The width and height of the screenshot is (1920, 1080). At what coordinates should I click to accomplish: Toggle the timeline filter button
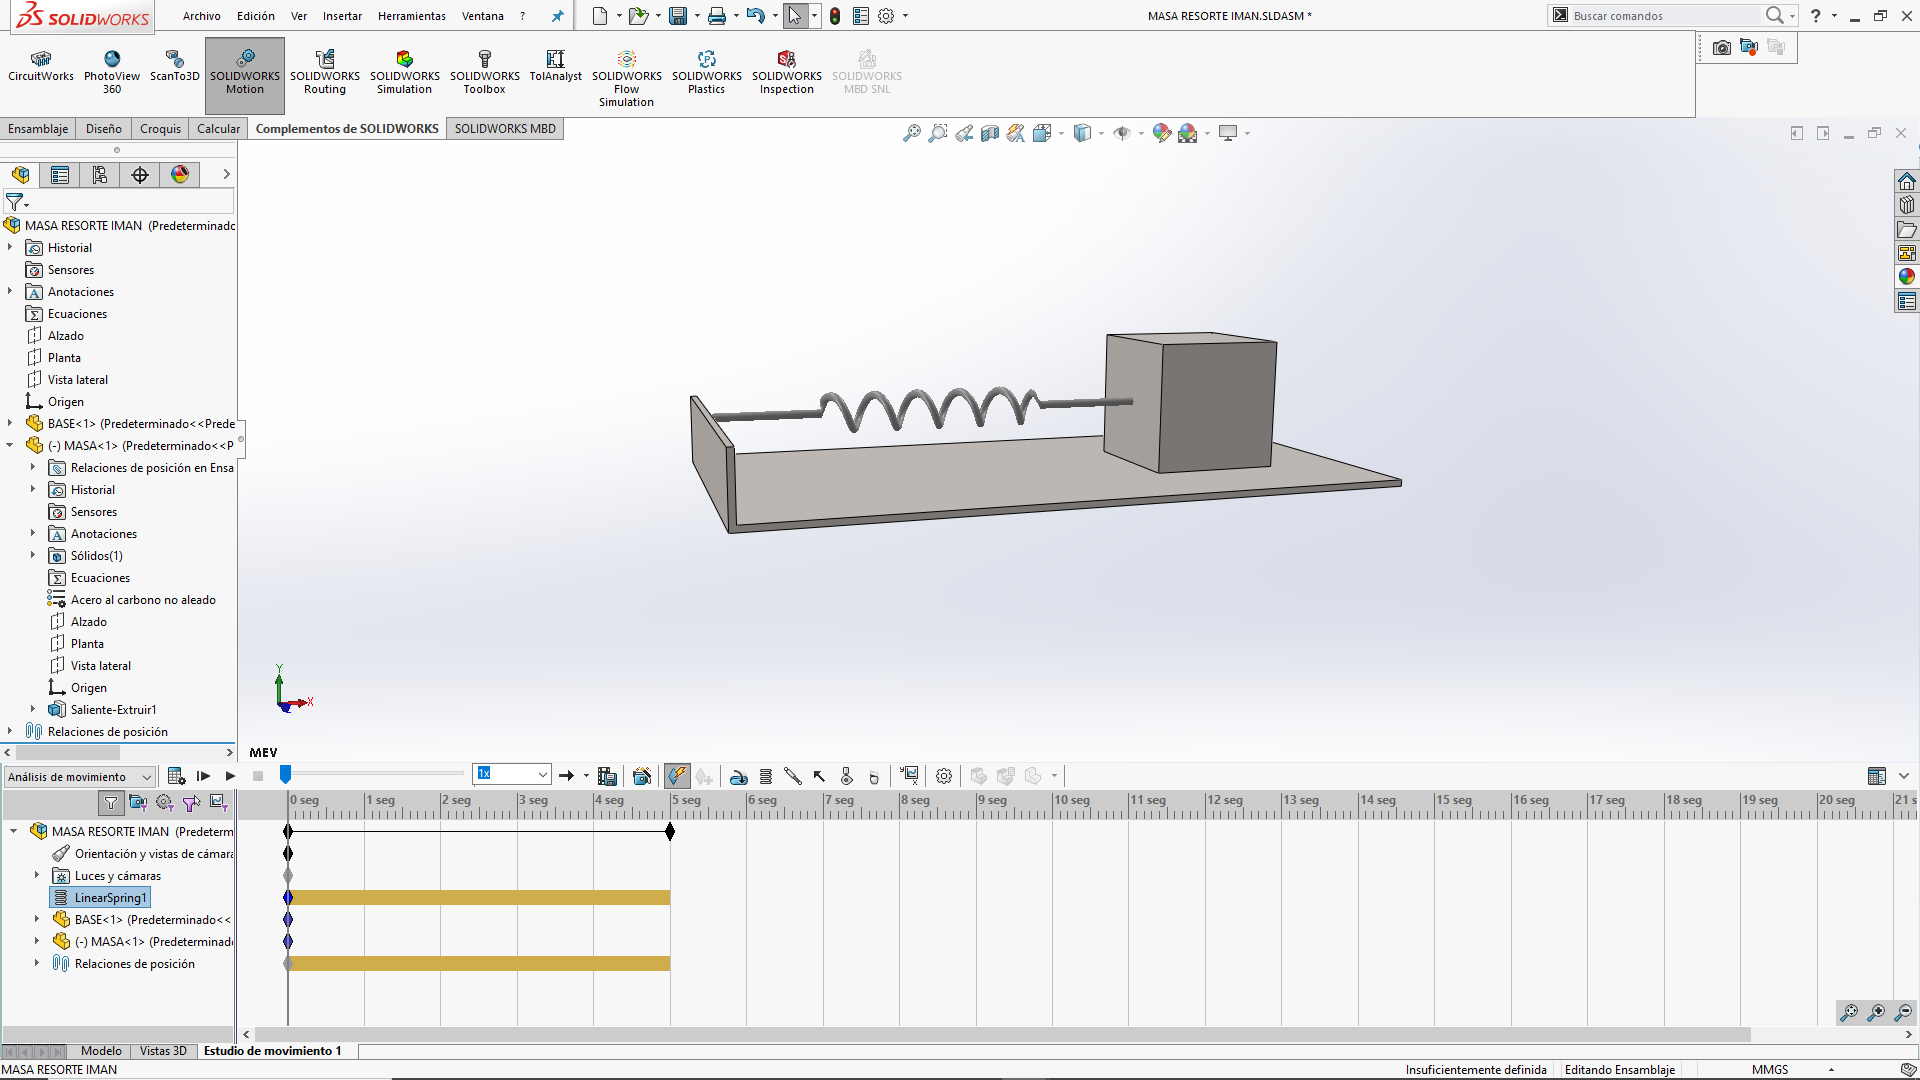(111, 802)
